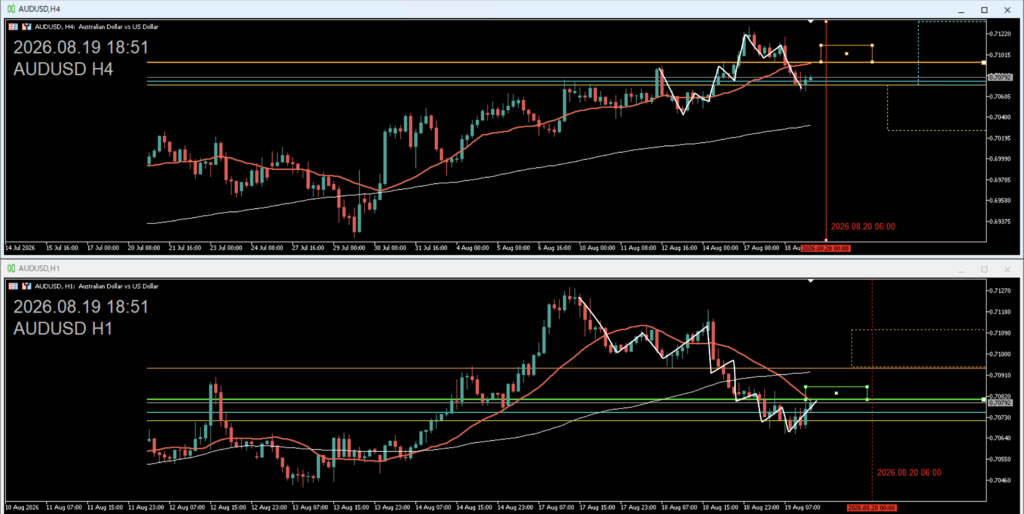Click the 0.70792 current price label on H4 scale
Image resolution: width=1024 pixels, height=514 pixels.
(x=999, y=77)
